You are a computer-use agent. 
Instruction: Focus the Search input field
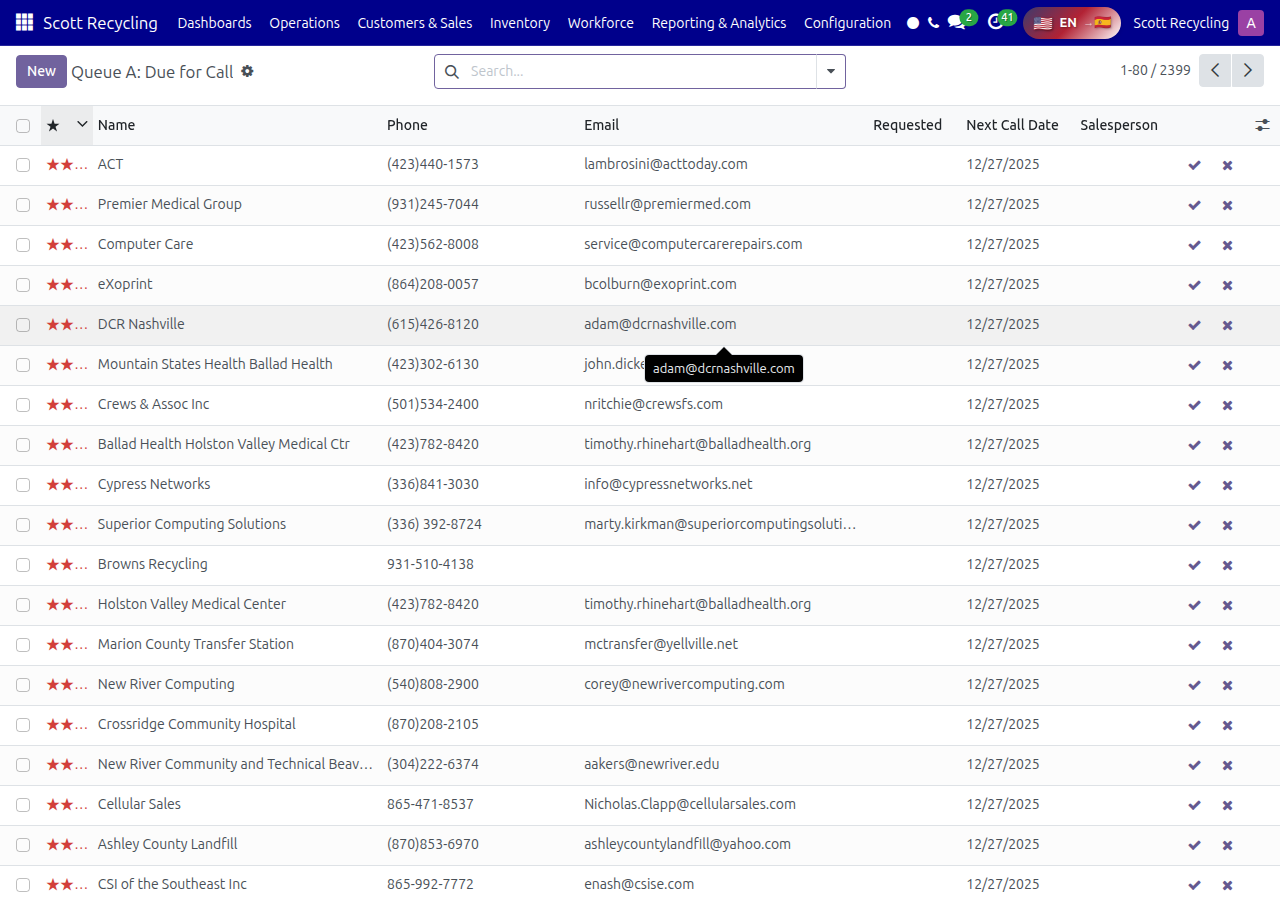click(x=640, y=71)
